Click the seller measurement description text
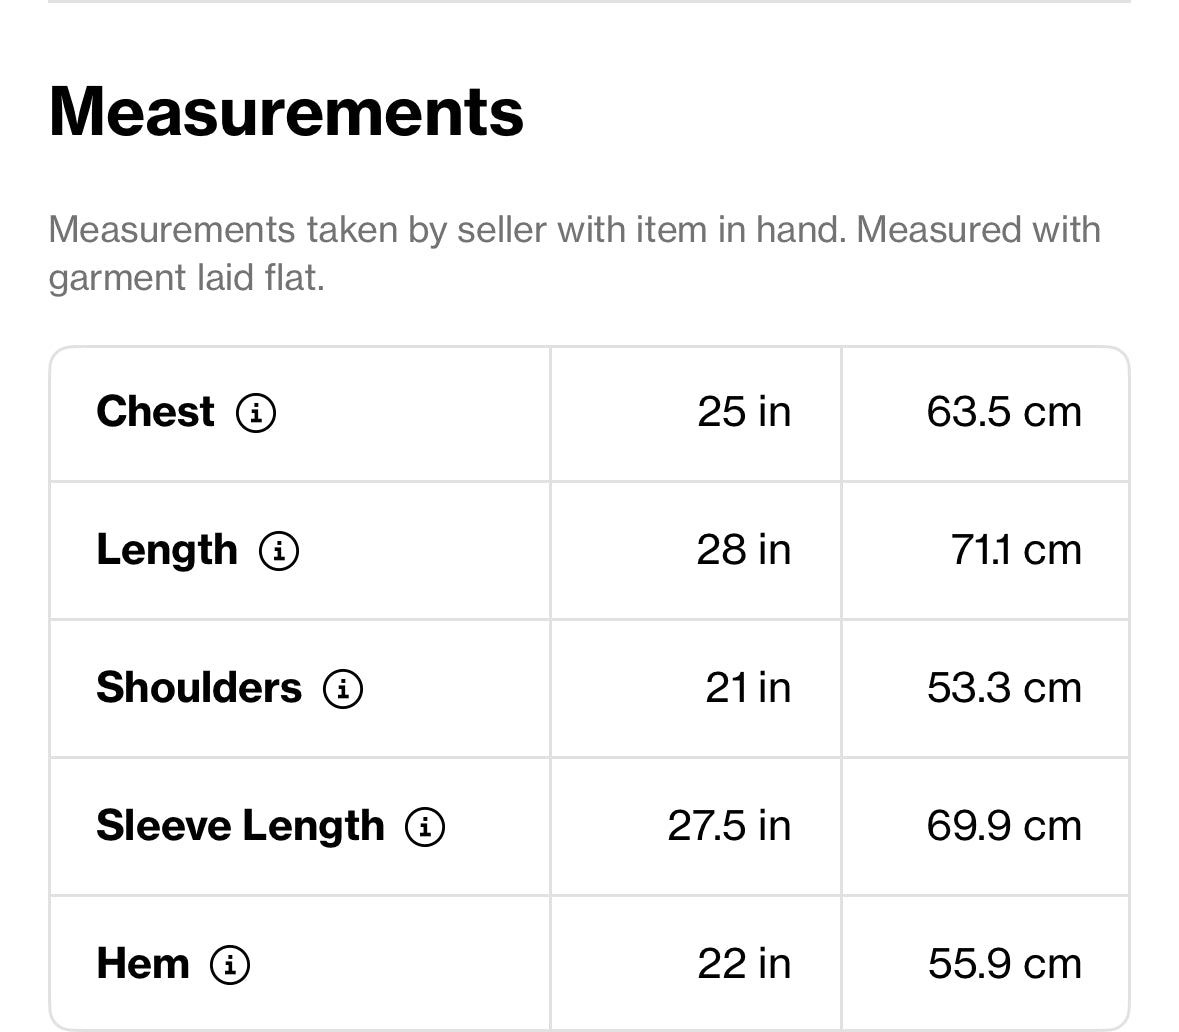The width and height of the screenshot is (1179, 1032). [x=574, y=253]
